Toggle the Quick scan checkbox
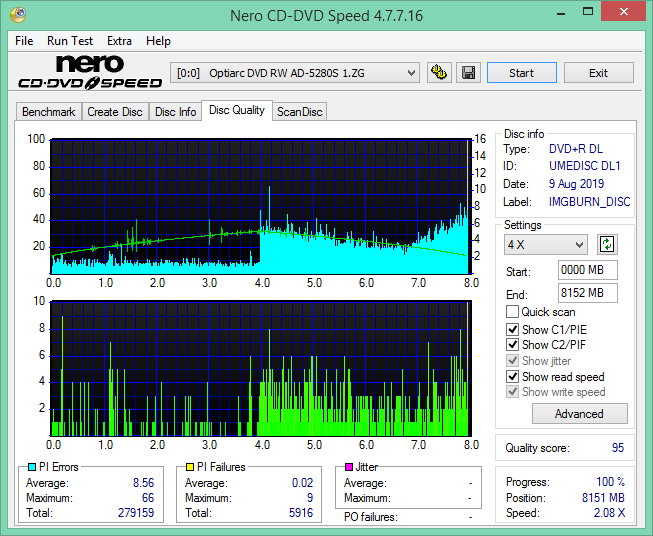This screenshot has height=536, width=653. (x=512, y=312)
